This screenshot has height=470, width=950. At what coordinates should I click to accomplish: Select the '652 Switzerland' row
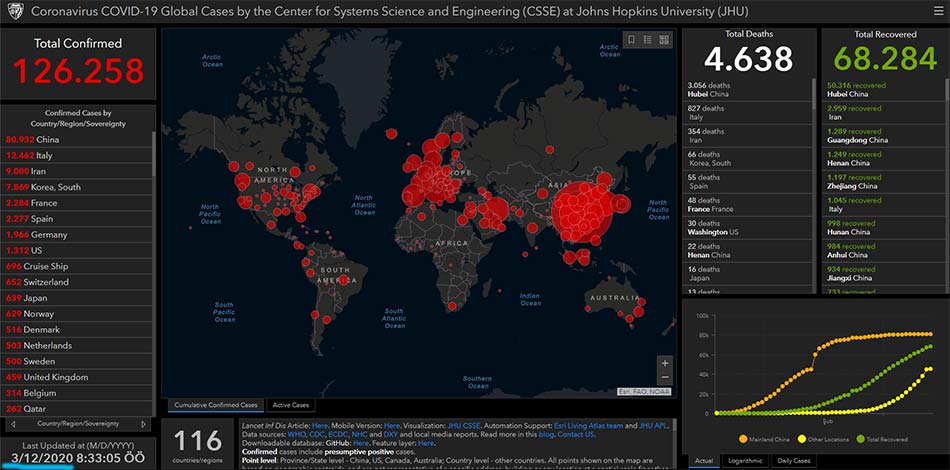76,282
